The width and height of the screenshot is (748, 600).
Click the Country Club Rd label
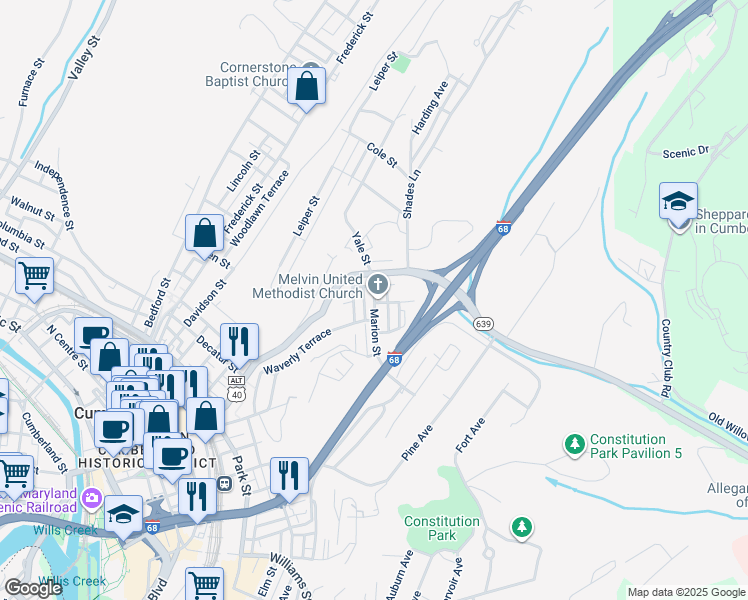[665, 358]
